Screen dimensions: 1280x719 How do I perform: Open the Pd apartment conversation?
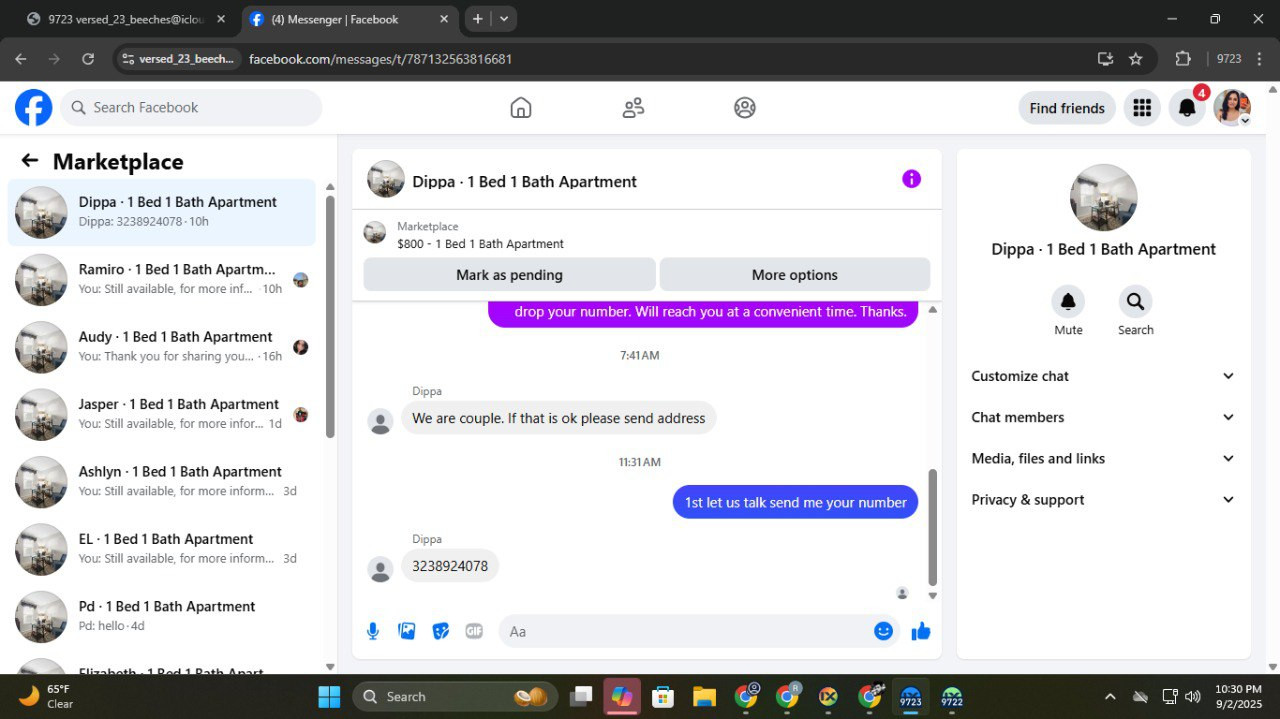pyautogui.click(x=162, y=616)
